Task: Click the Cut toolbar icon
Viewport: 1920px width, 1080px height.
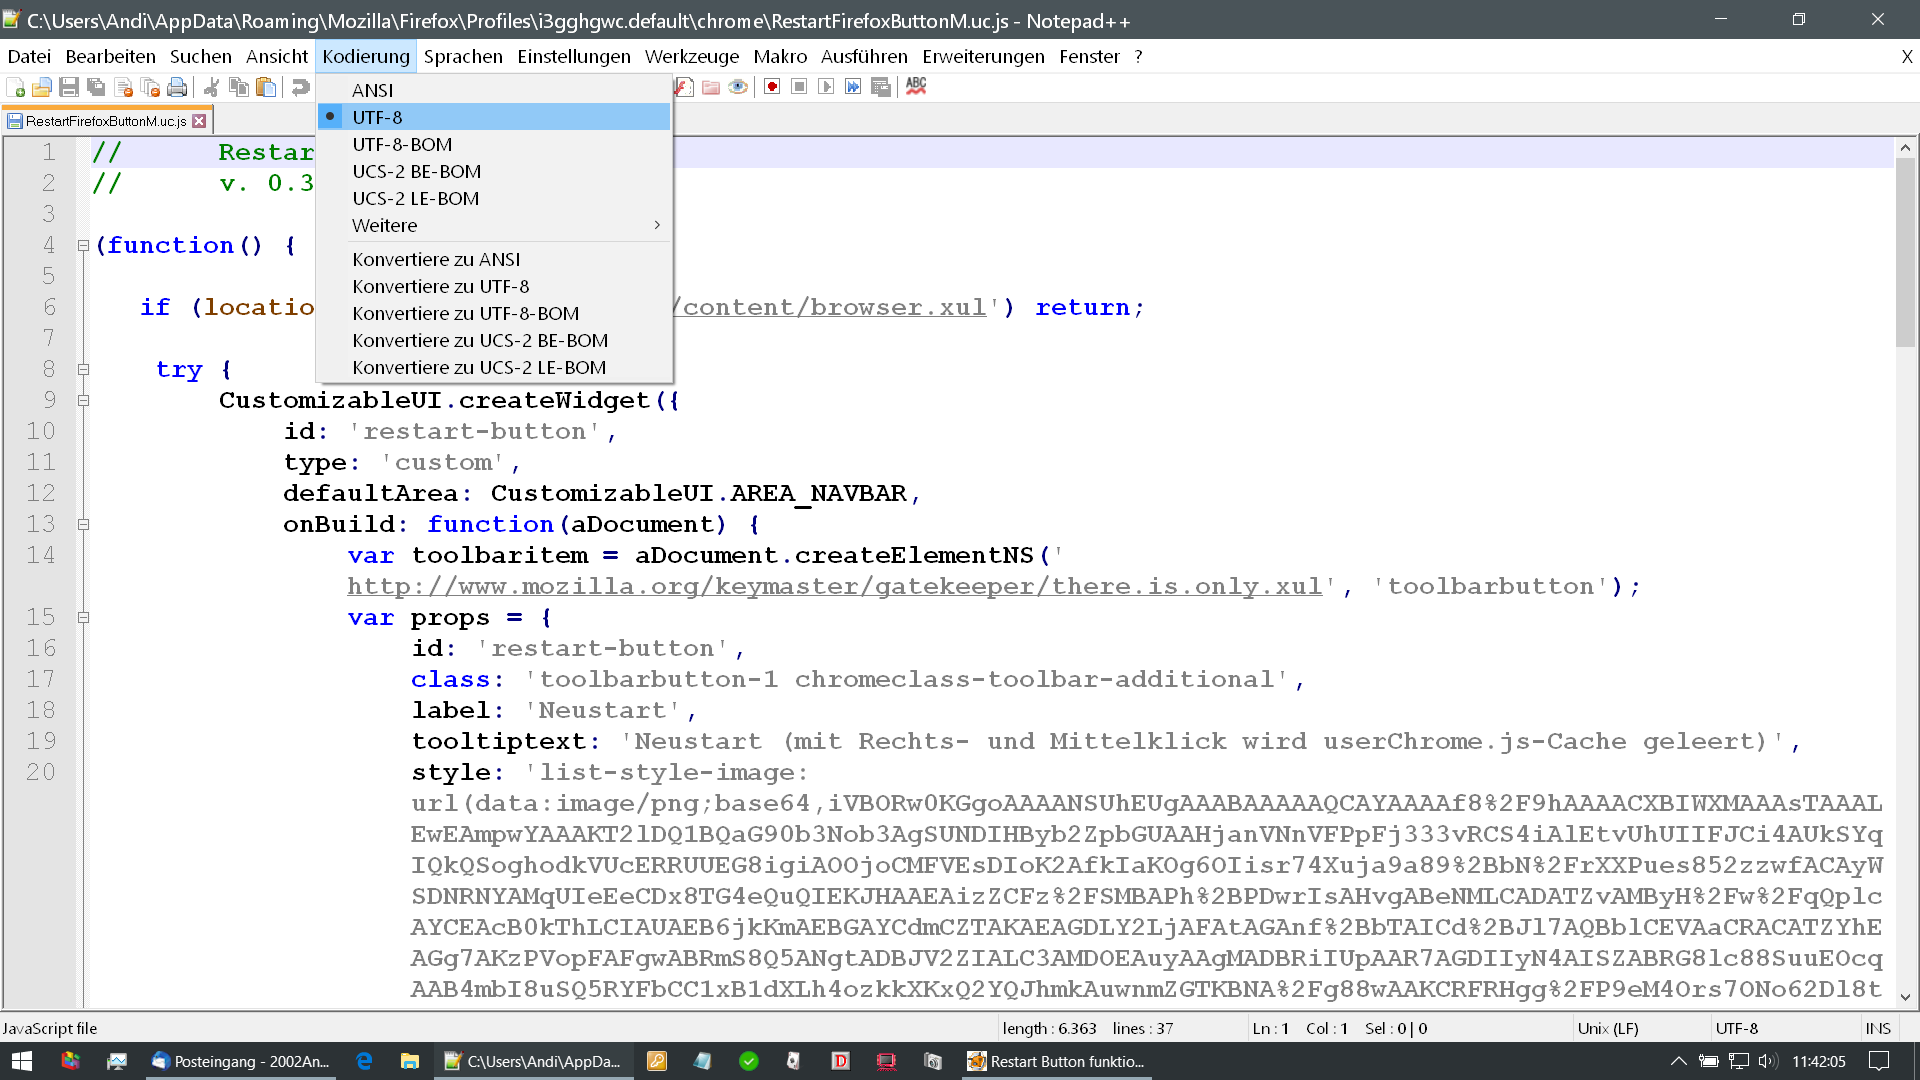Action: [211, 87]
